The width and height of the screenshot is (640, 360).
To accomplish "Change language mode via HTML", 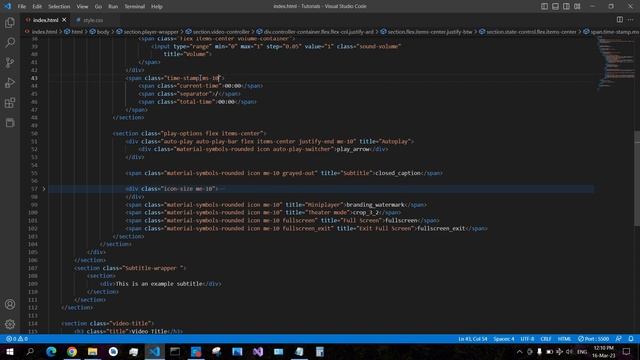I will tap(564, 339).
